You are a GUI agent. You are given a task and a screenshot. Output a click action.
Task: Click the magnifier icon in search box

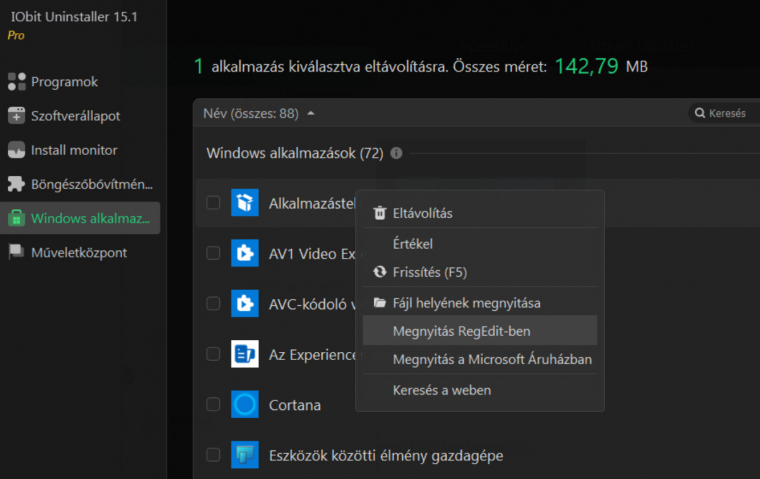click(x=699, y=113)
